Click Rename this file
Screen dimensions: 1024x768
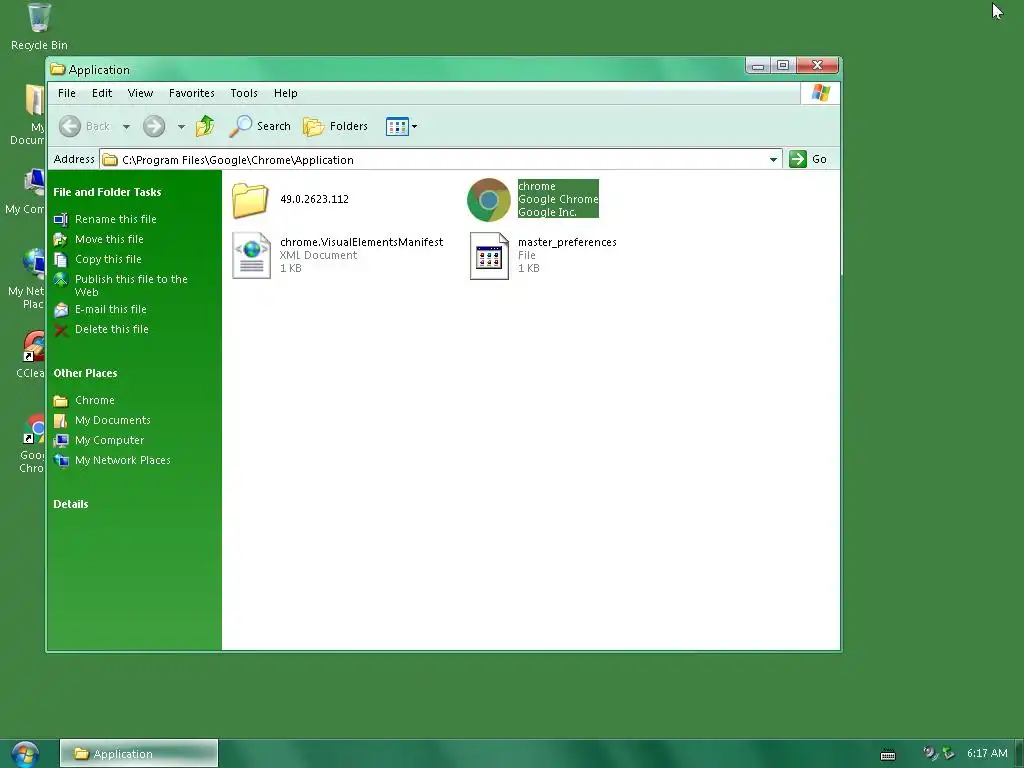point(116,219)
